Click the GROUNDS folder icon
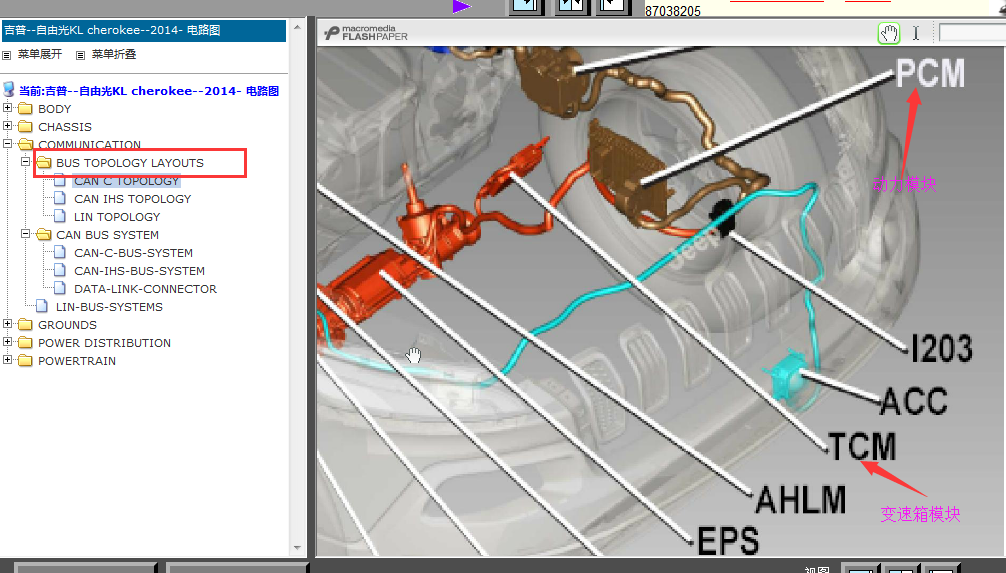The width and height of the screenshot is (1006, 573). coord(26,324)
